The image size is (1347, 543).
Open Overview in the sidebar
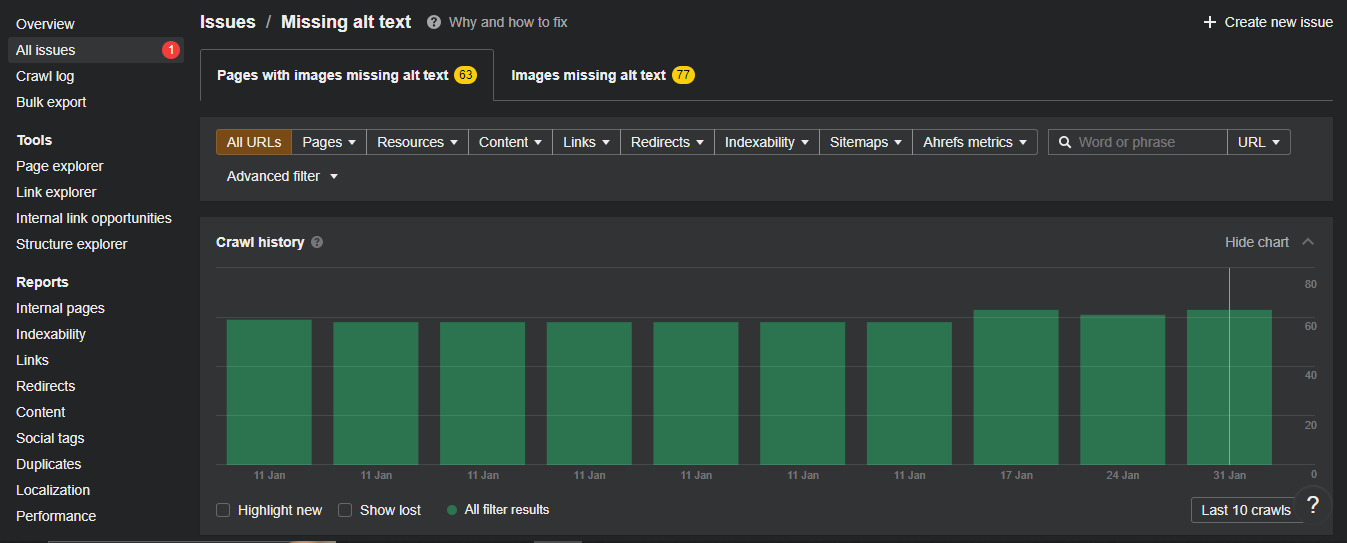(x=45, y=24)
